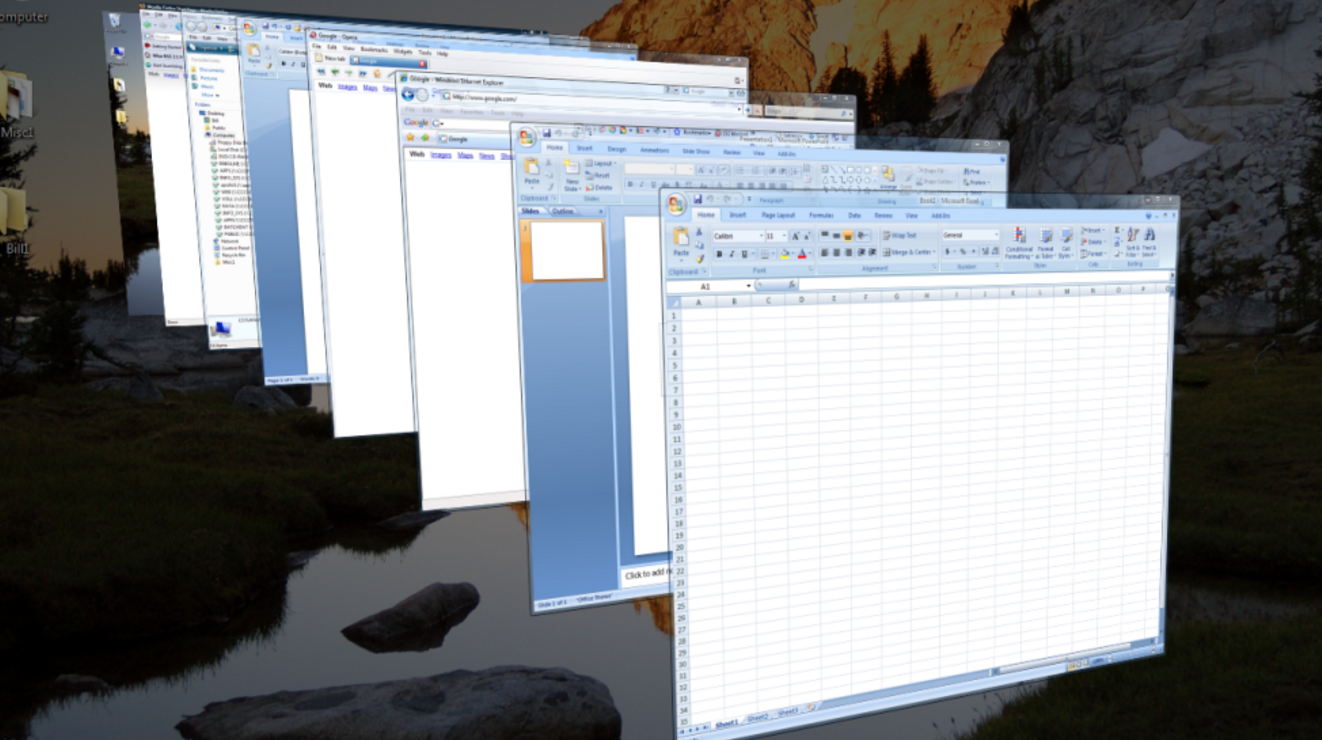Open the Animations tab in PowerPoint
This screenshot has width=1322, height=740.
[655, 150]
